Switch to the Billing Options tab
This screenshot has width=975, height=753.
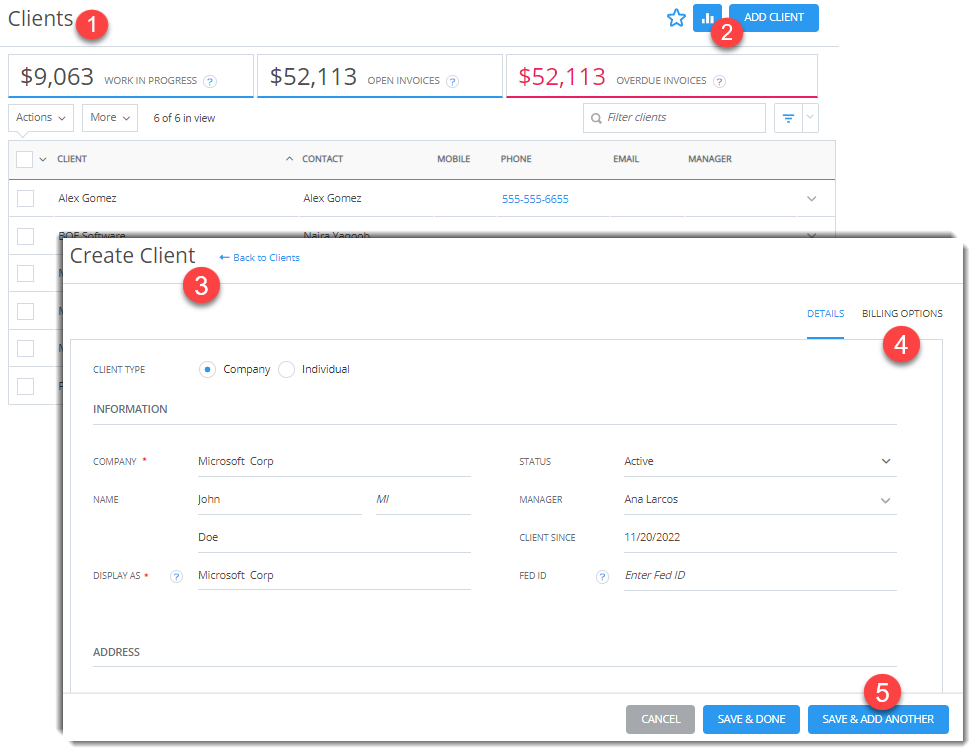tap(902, 313)
